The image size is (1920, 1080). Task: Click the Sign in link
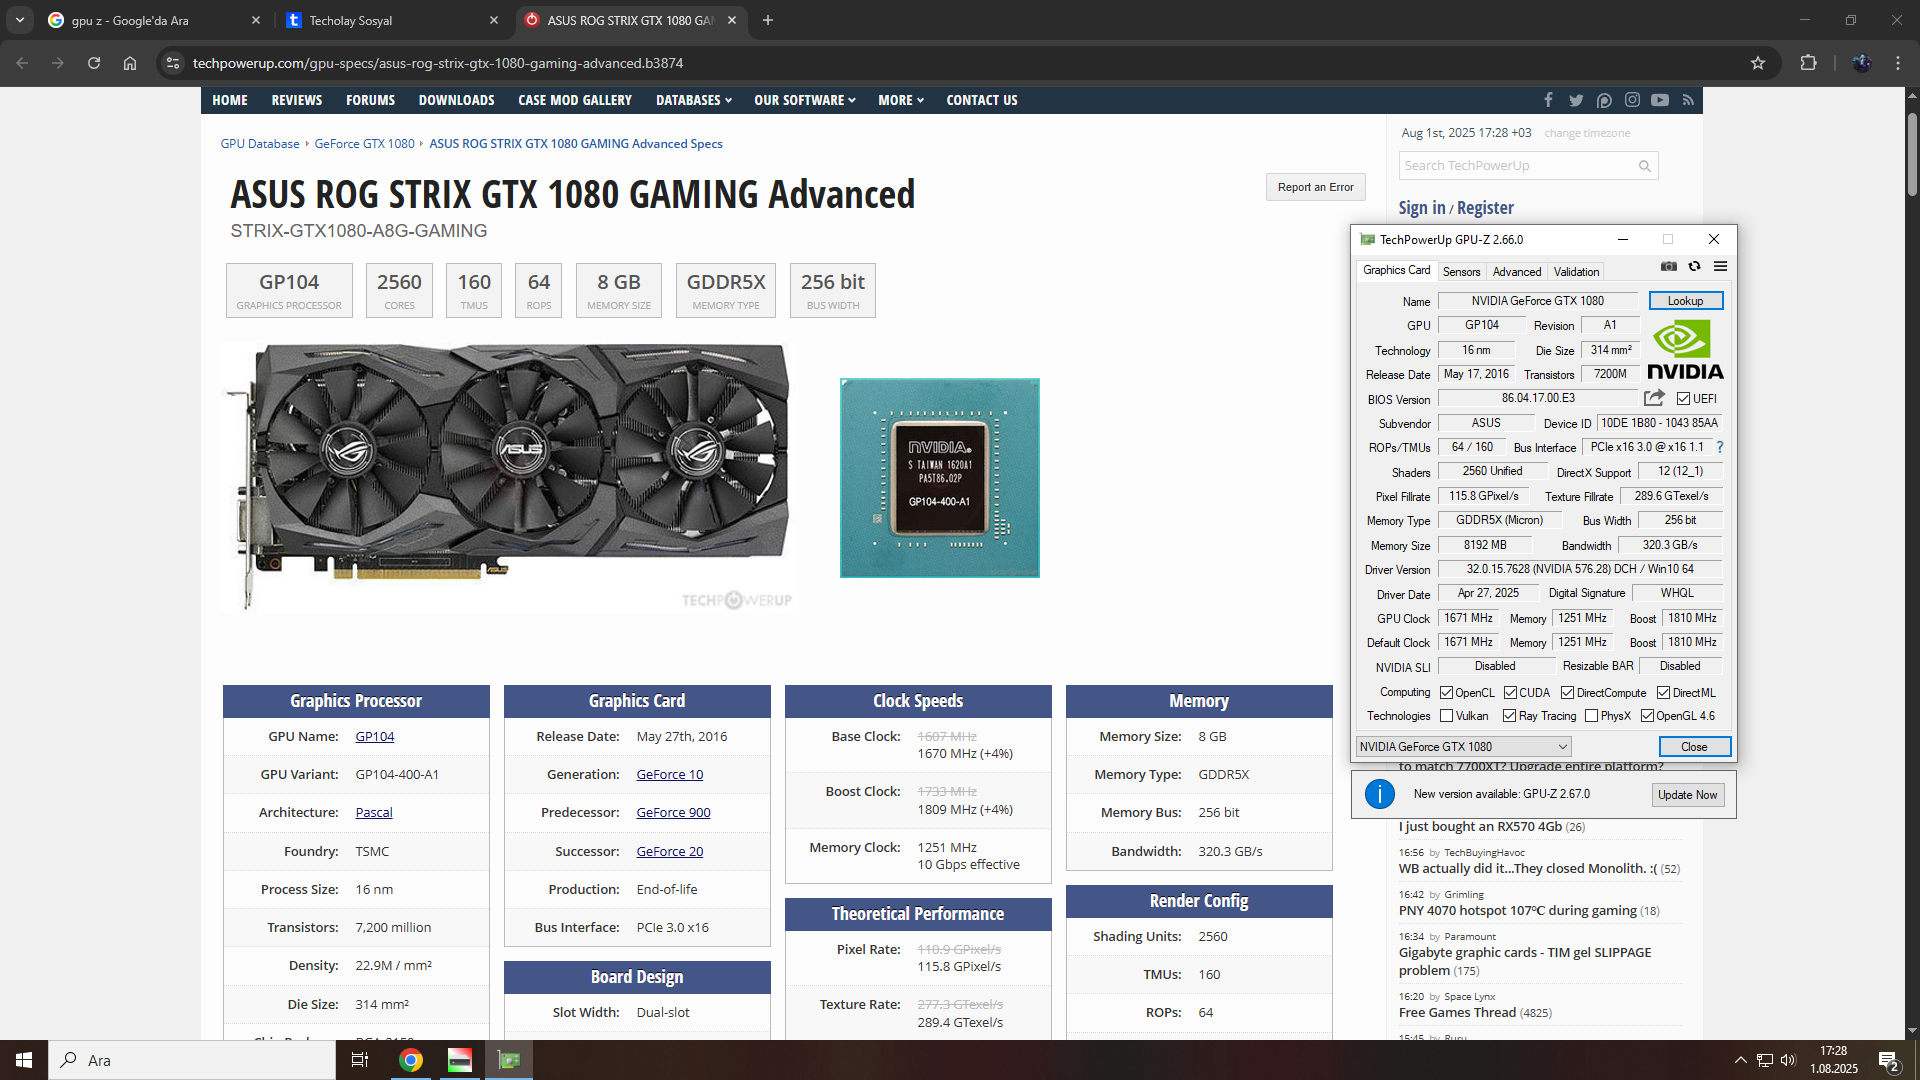(1421, 208)
